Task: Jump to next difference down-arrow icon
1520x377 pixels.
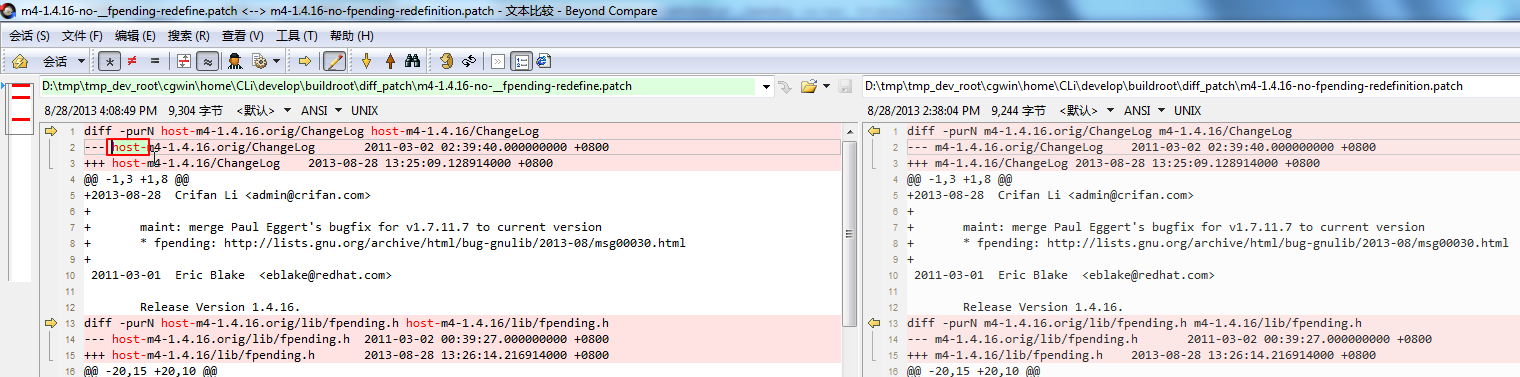Action: pyautogui.click(x=366, y=61)
